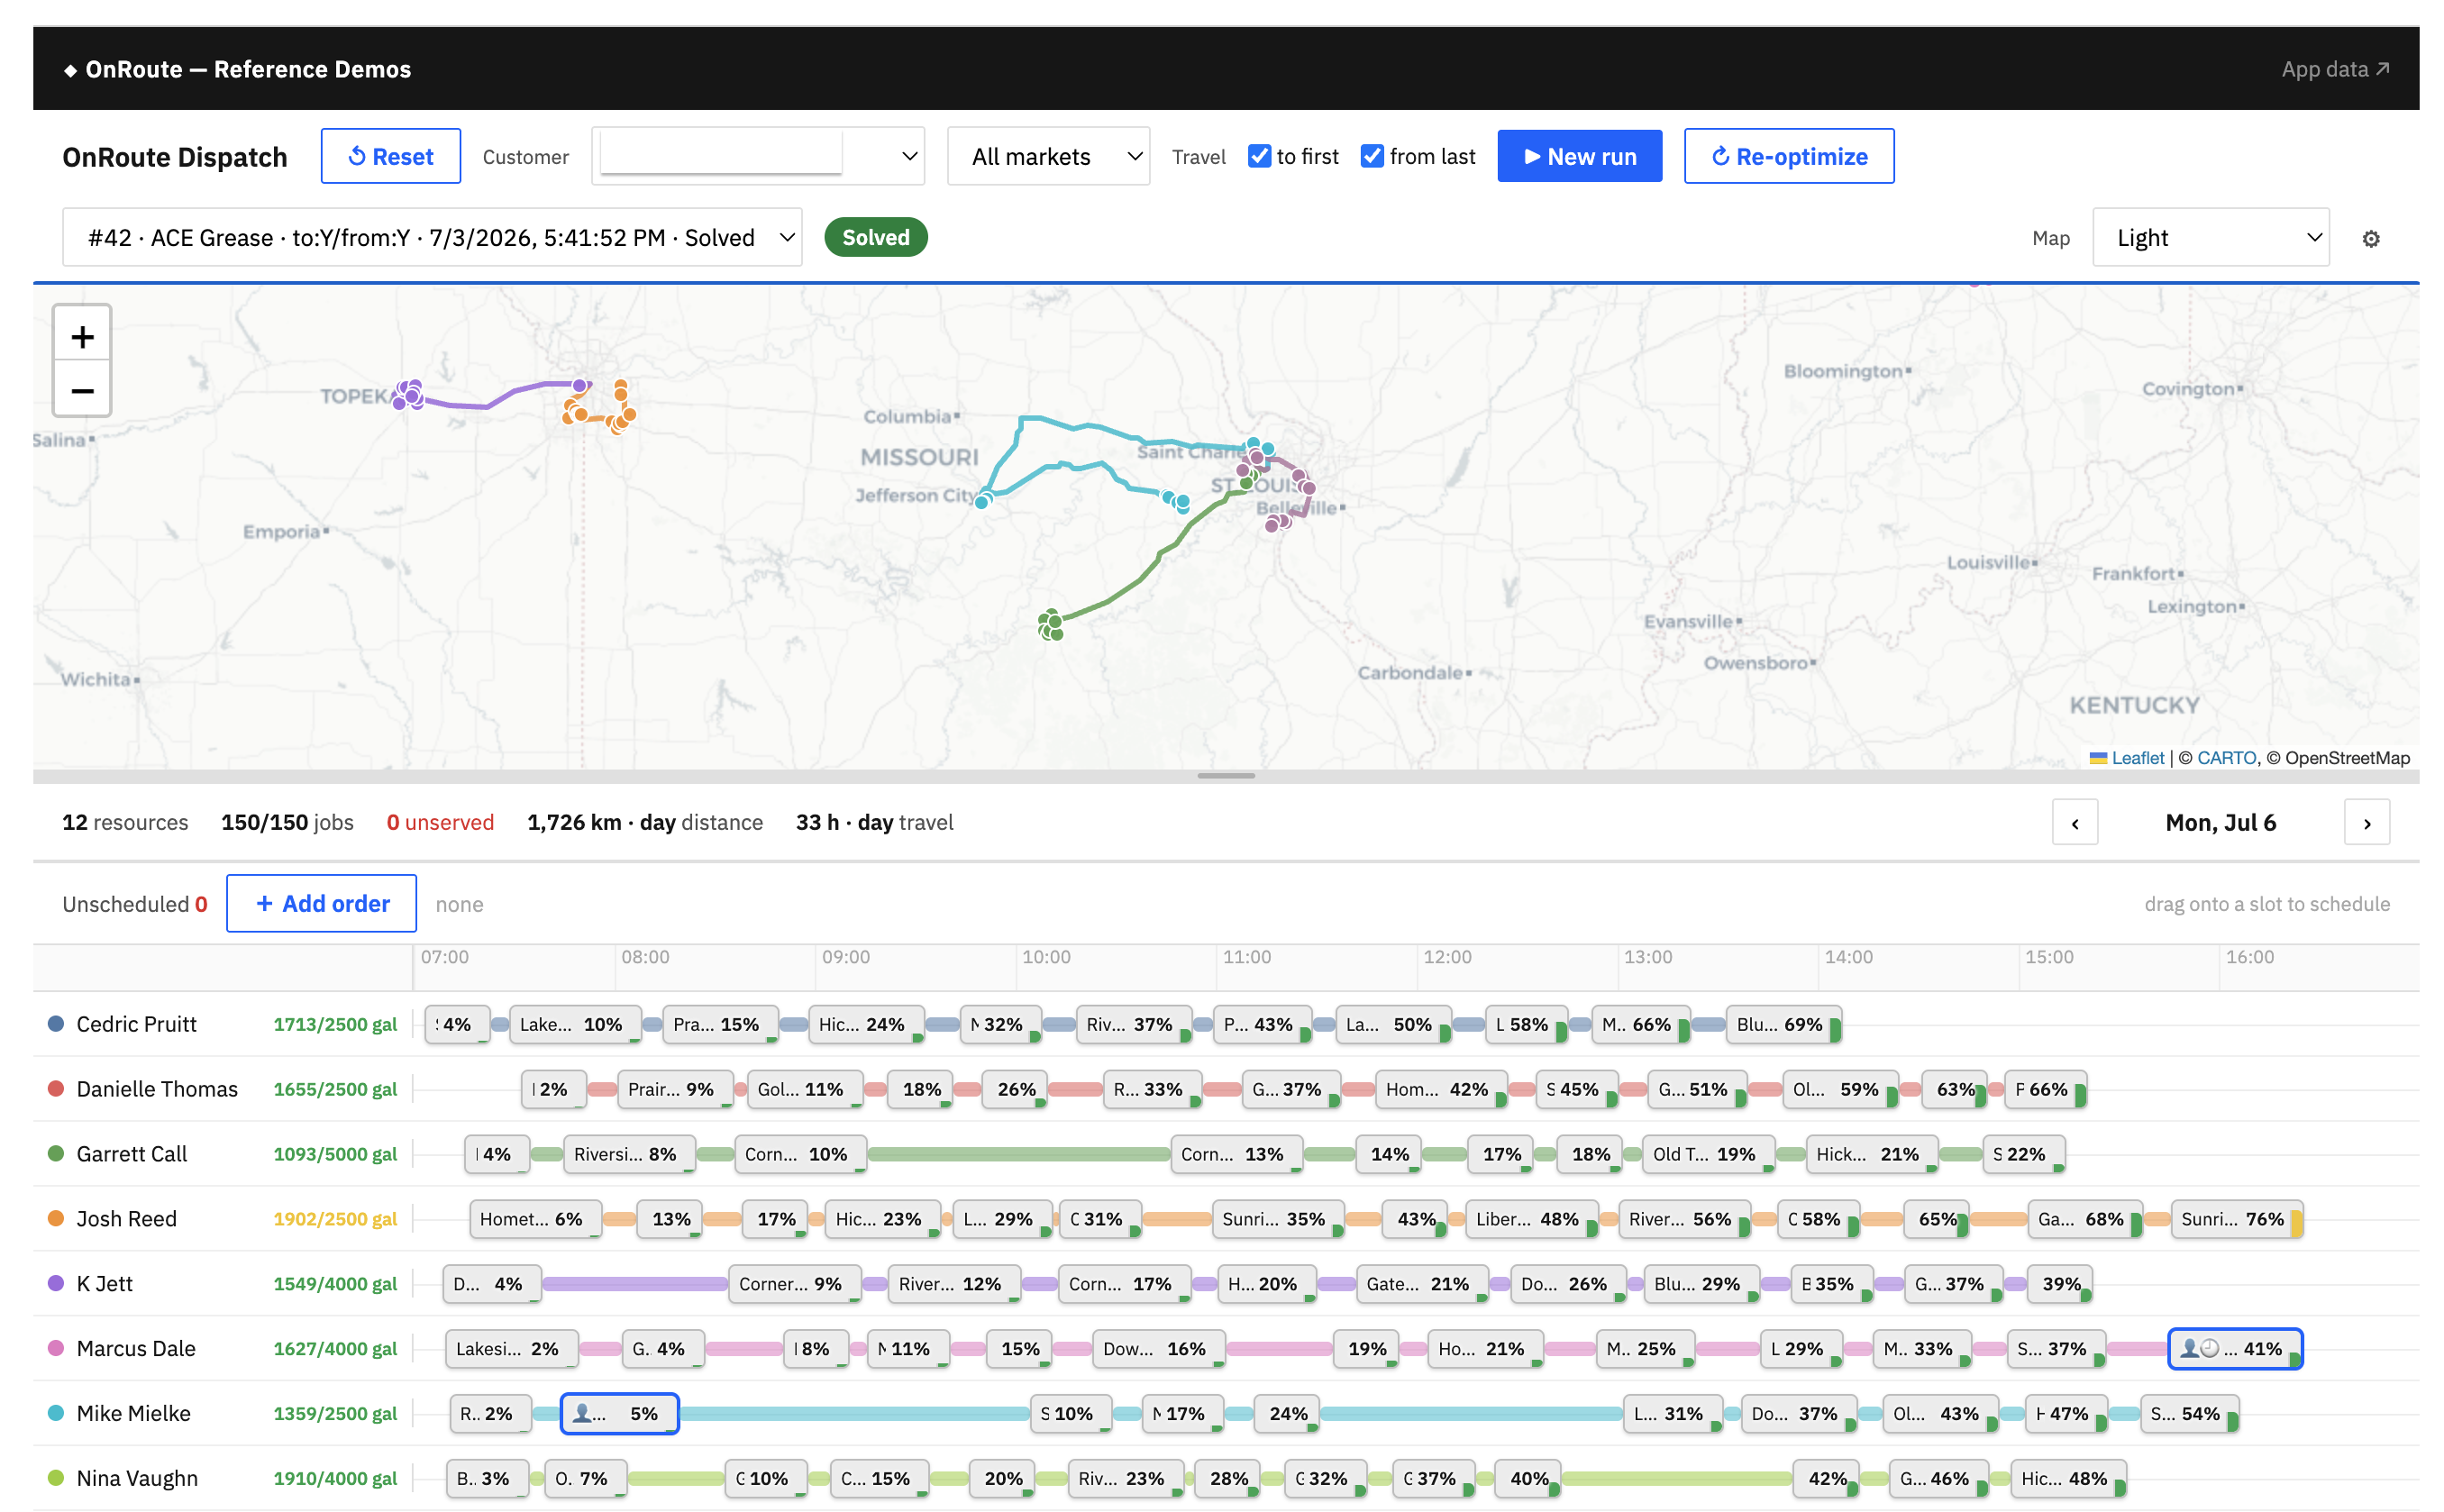The image size is (2444, 1512).
Task: Click the purple route marker at Topeka
Action: 408,395
